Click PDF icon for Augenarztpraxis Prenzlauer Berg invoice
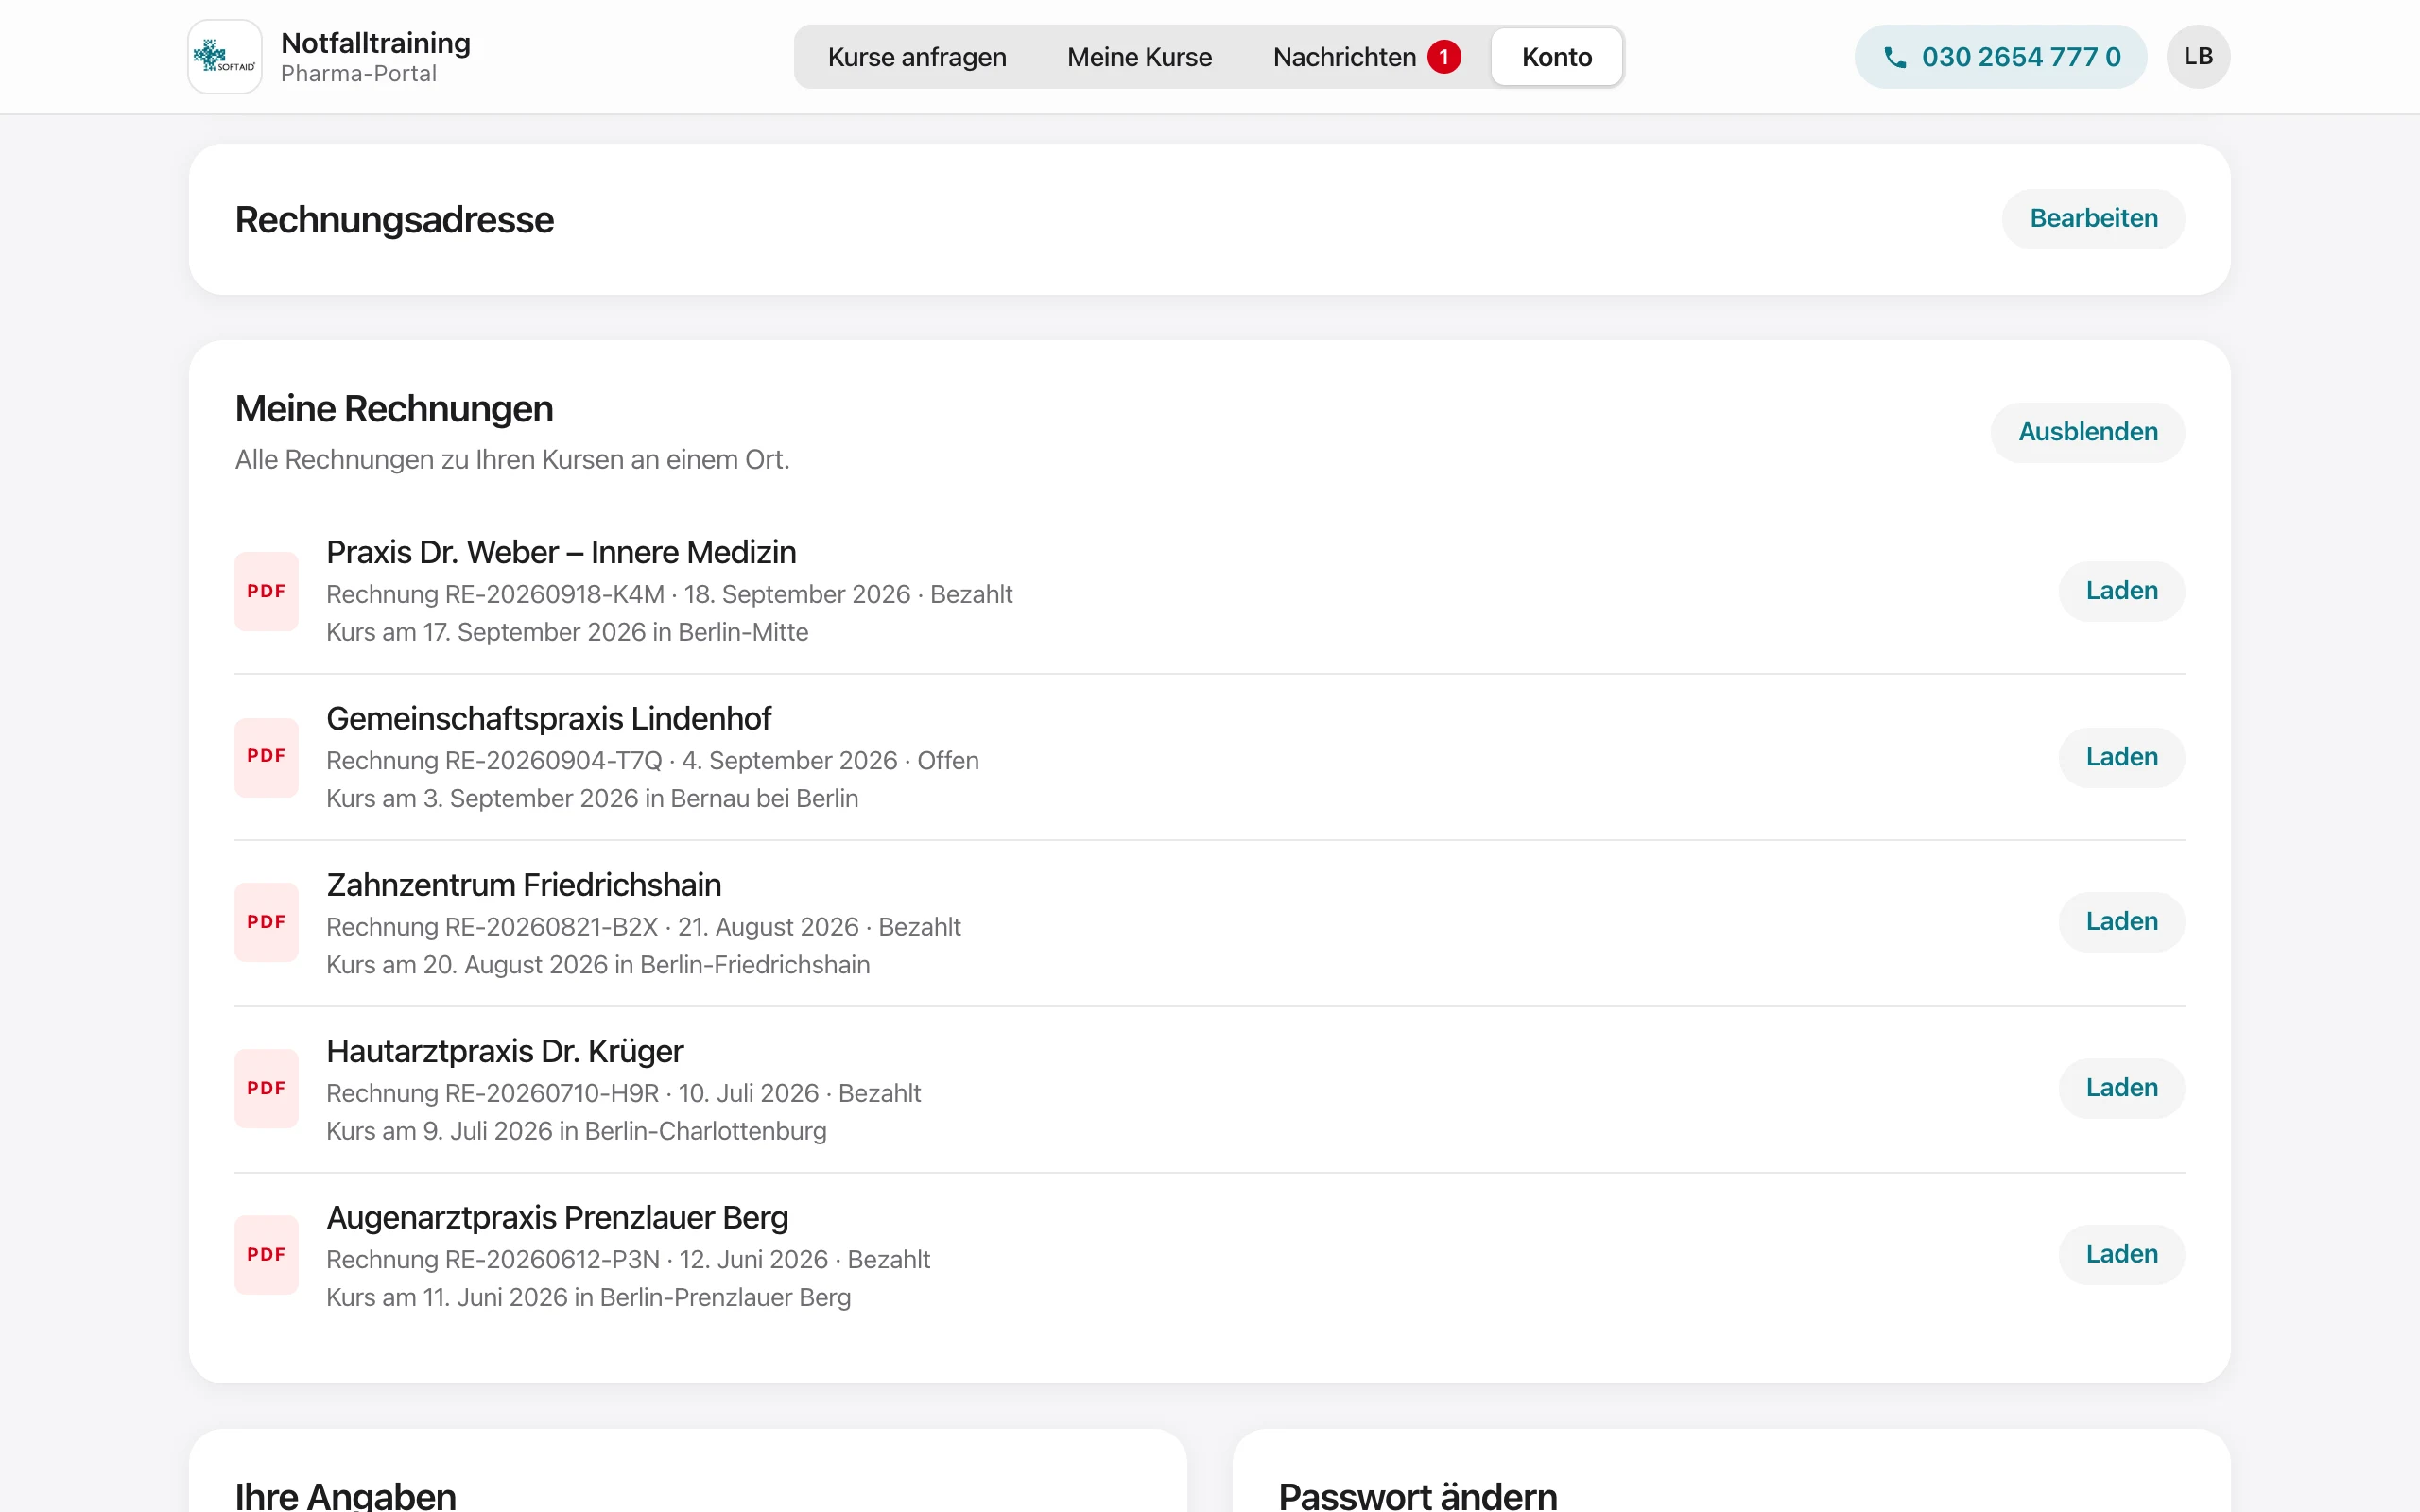This screenshot has height=1512, width=2420. click(266, 1254)
